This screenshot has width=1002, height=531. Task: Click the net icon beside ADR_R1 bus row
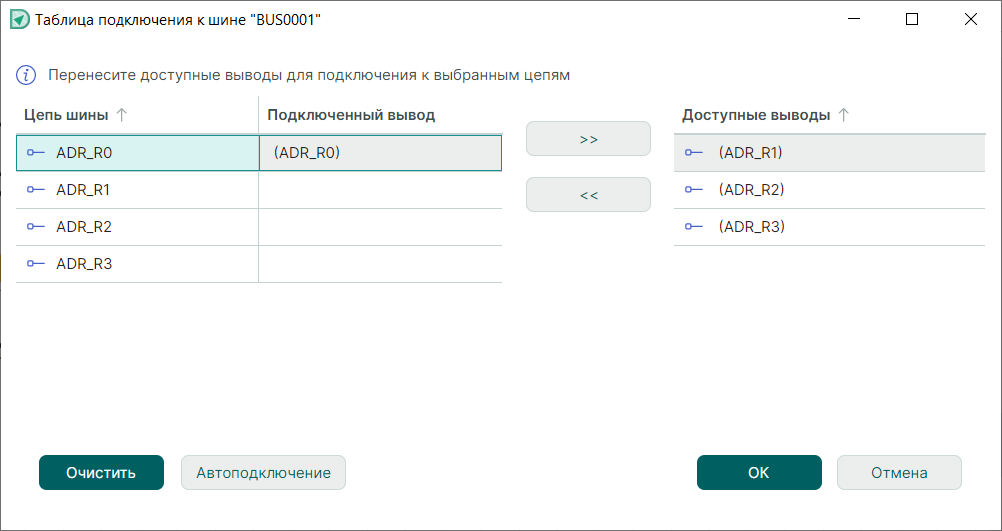35,190
